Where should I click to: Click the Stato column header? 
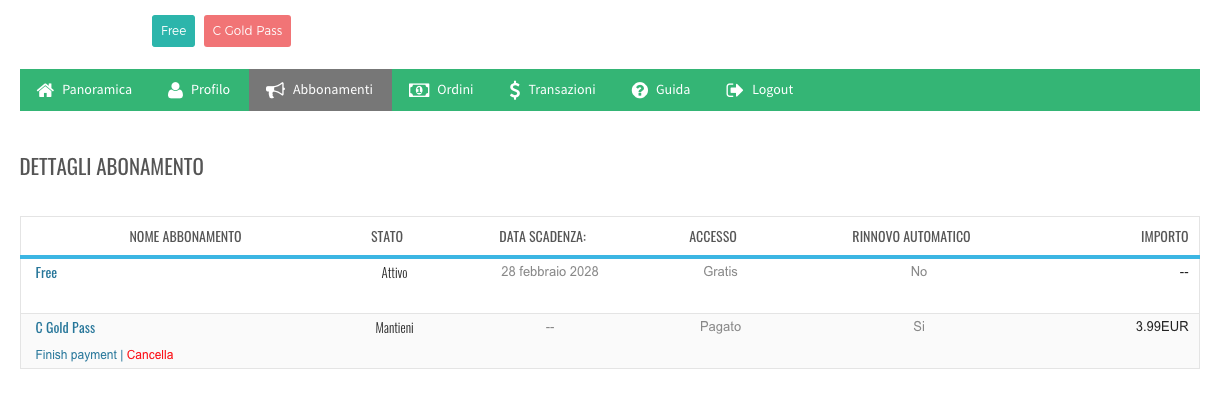[x=387, y=237]
